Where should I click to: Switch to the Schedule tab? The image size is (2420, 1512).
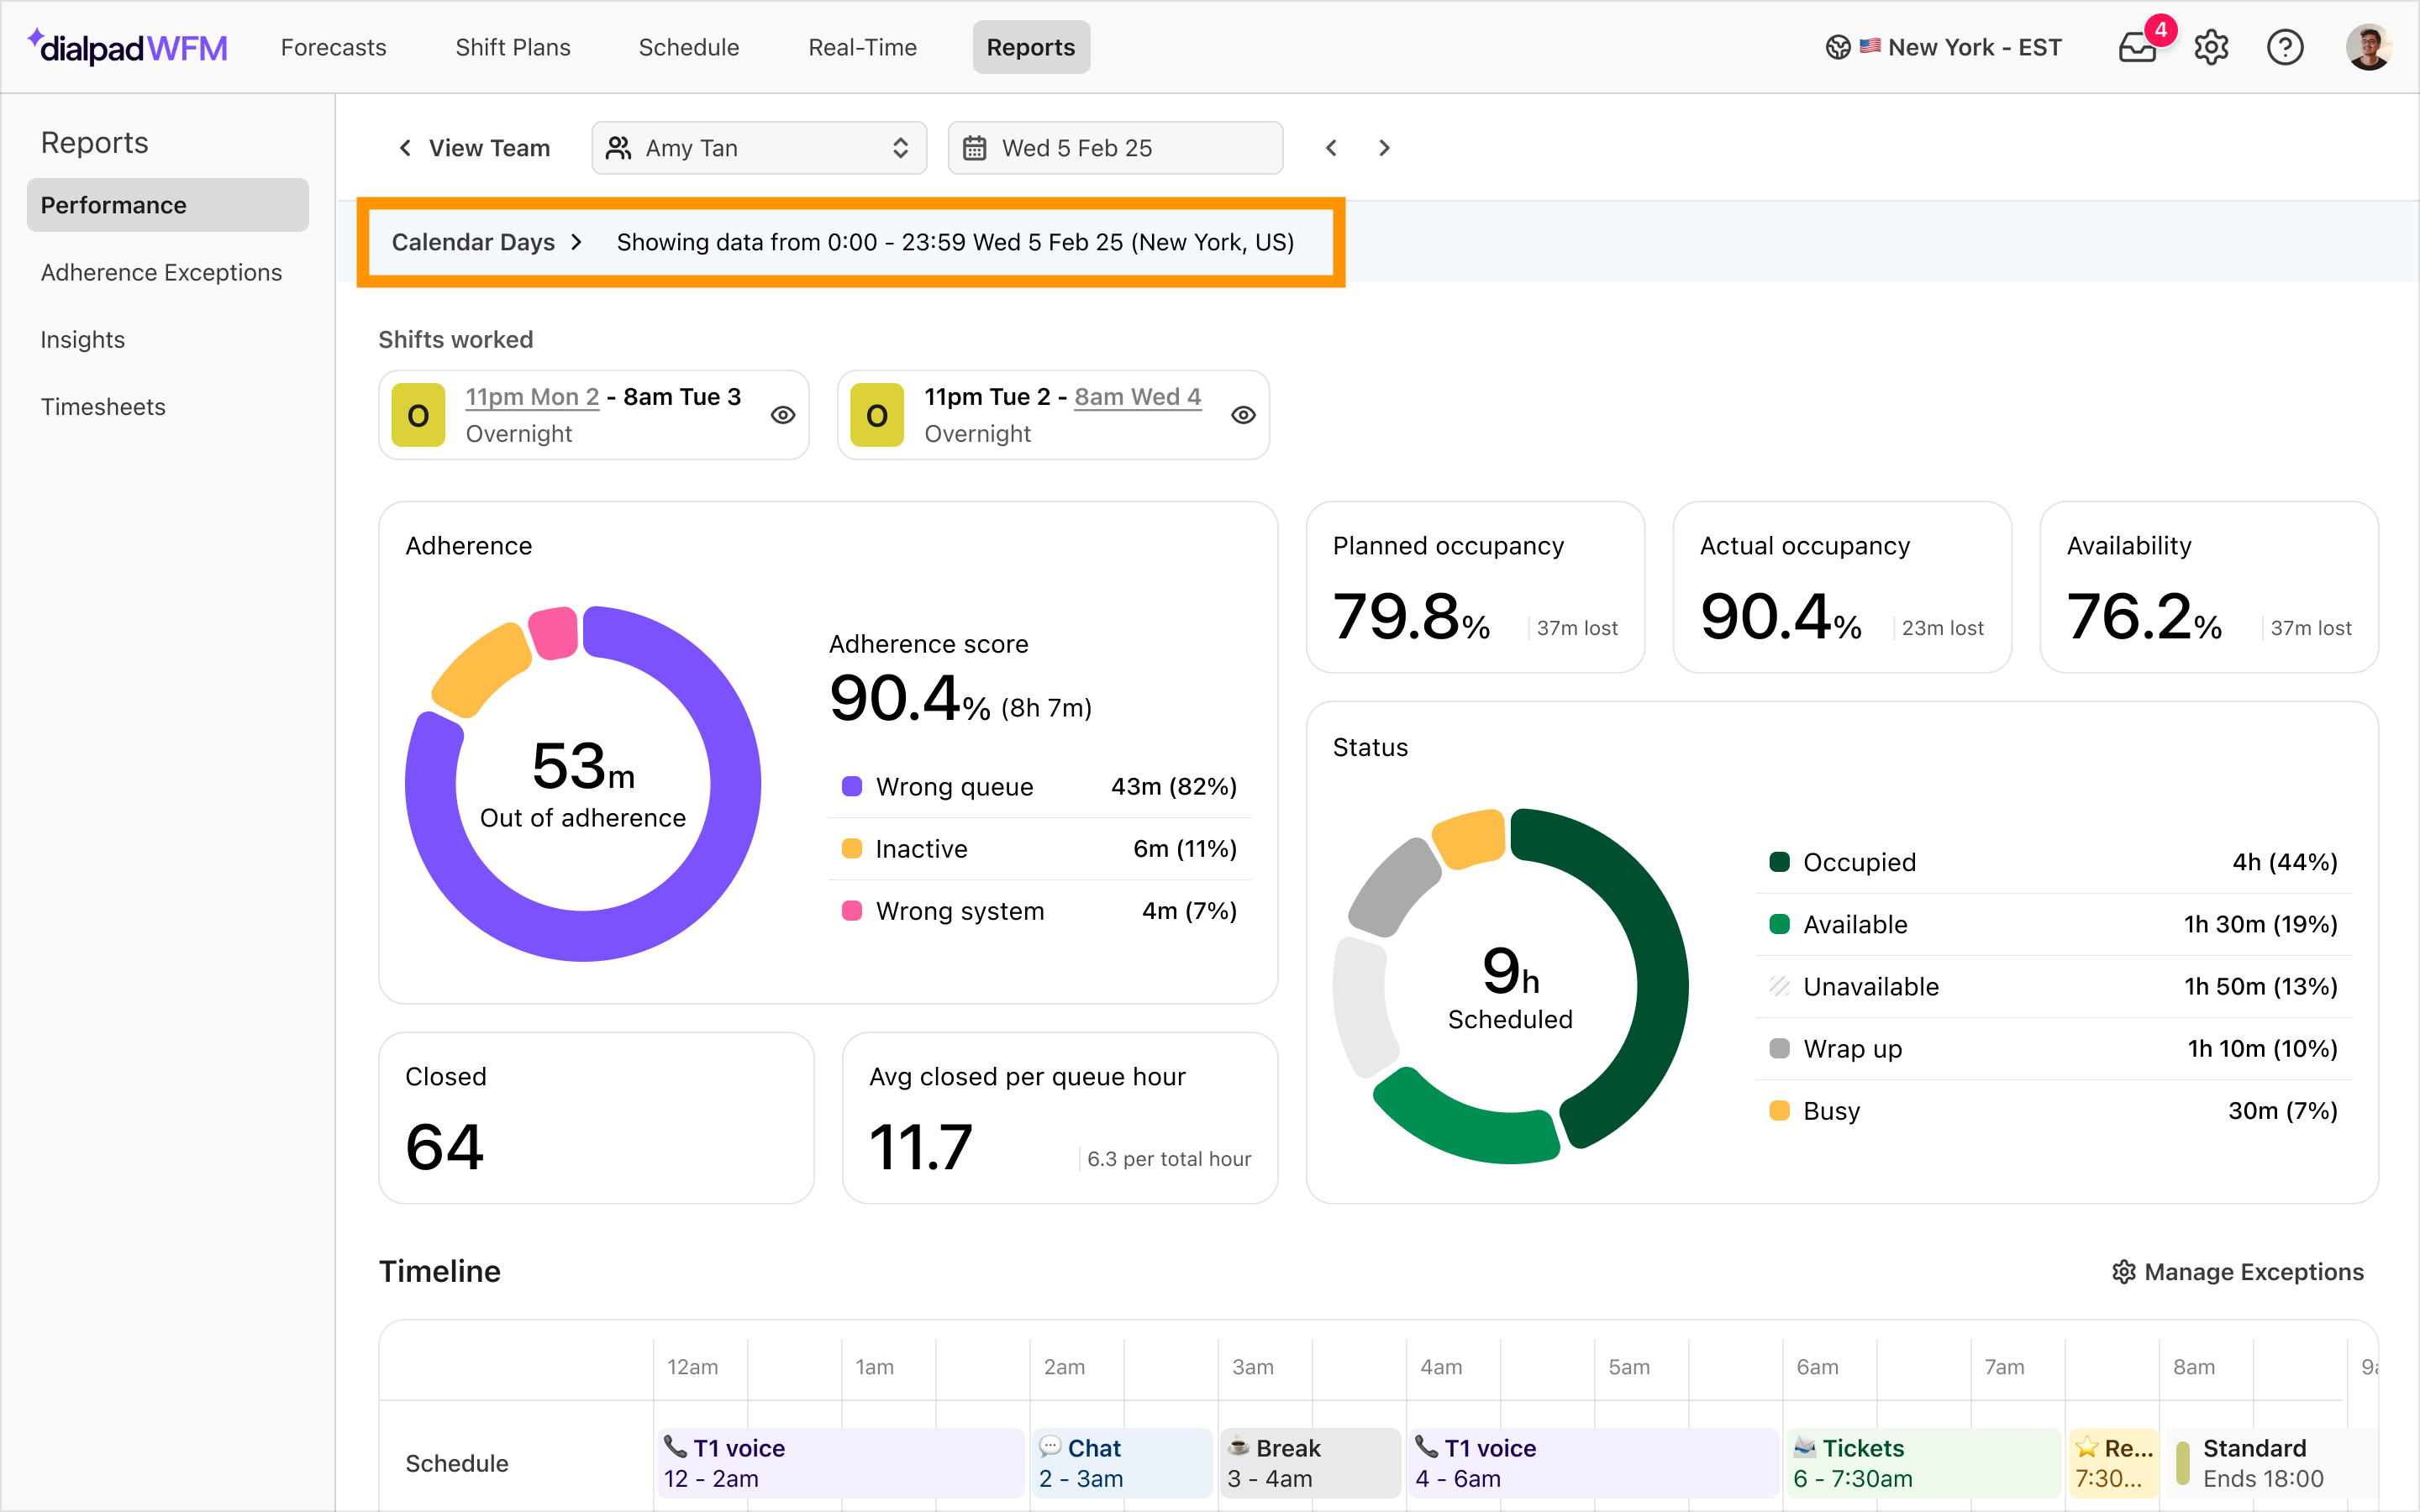[689, 47]
